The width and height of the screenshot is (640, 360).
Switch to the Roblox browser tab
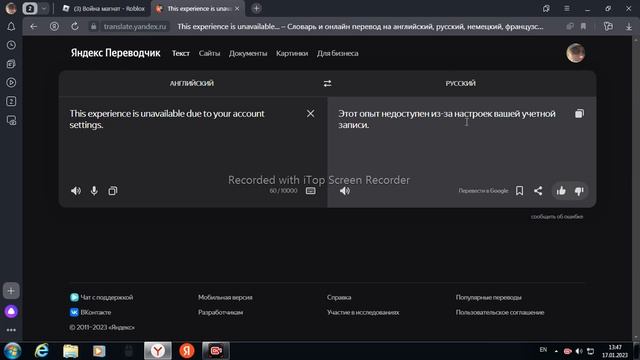(x=104, y=9)
